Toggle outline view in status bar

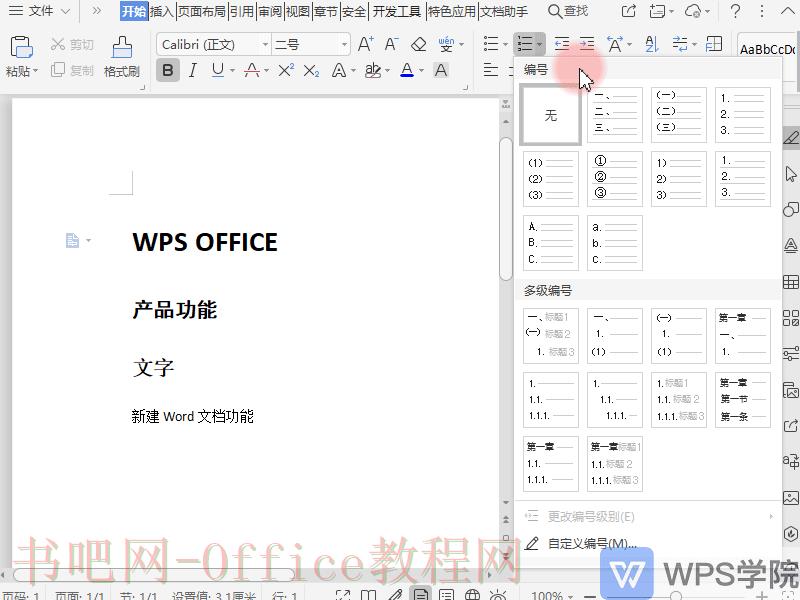(446, 594)
